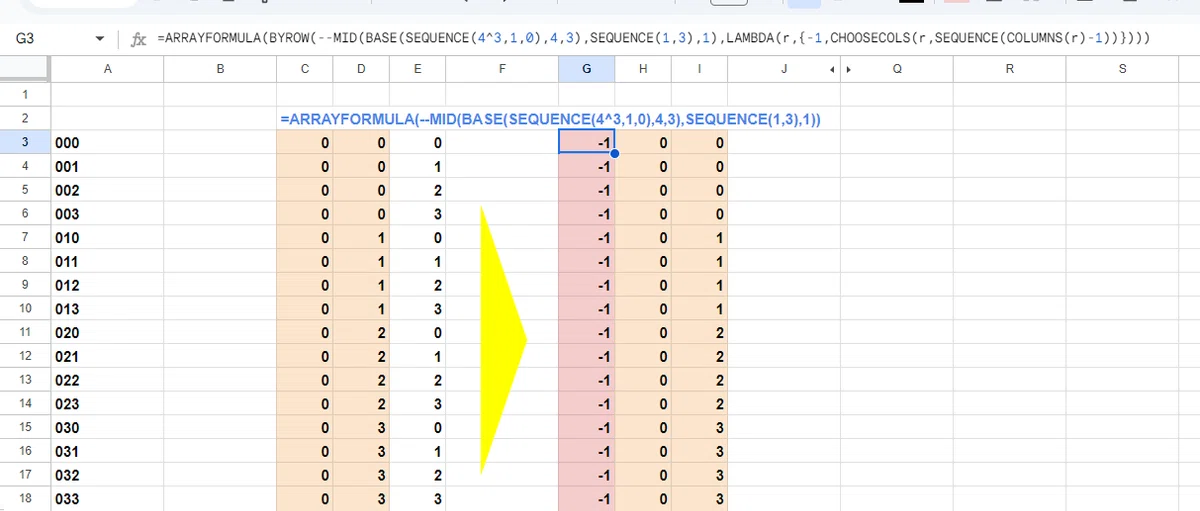Viewport: 1200px width, 511px height.
Task: Click column I cell in row 15 showing 3
Action: pyautogui.click(x=699, y=428)
